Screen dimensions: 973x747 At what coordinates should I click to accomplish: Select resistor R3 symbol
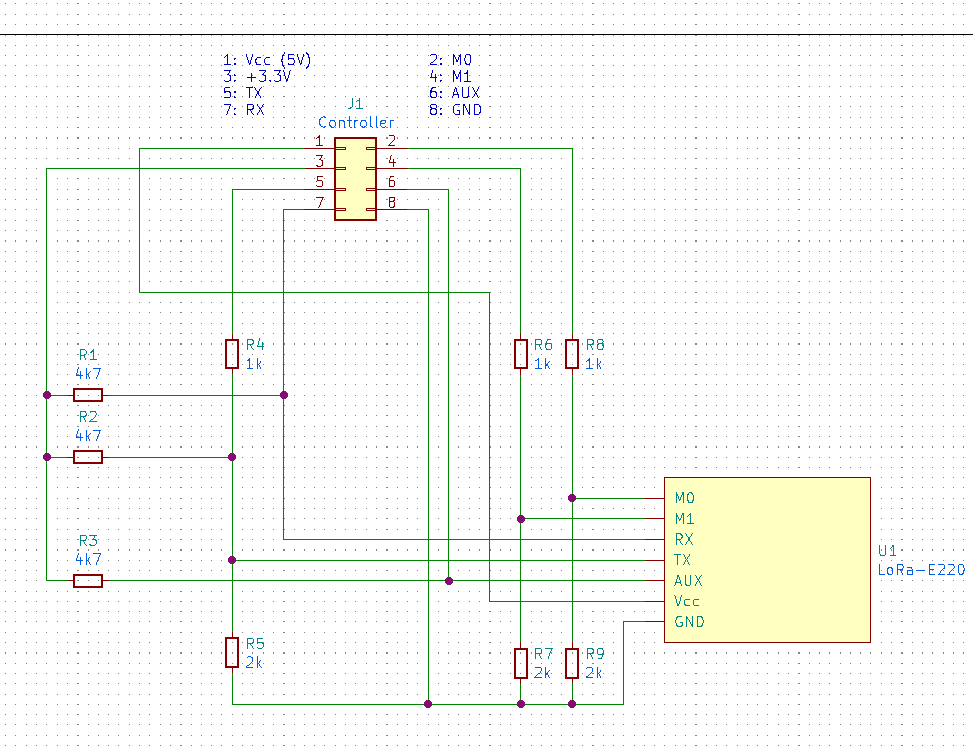pyautogui.click(x=88, y=581)
